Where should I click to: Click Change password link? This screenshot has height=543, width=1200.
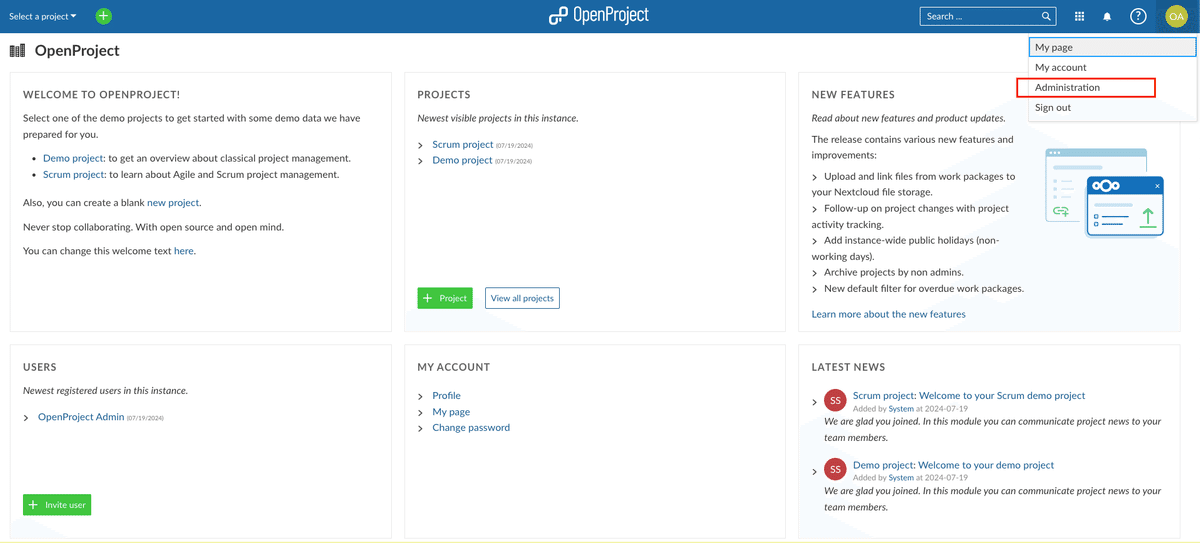[x=471, y=428]
